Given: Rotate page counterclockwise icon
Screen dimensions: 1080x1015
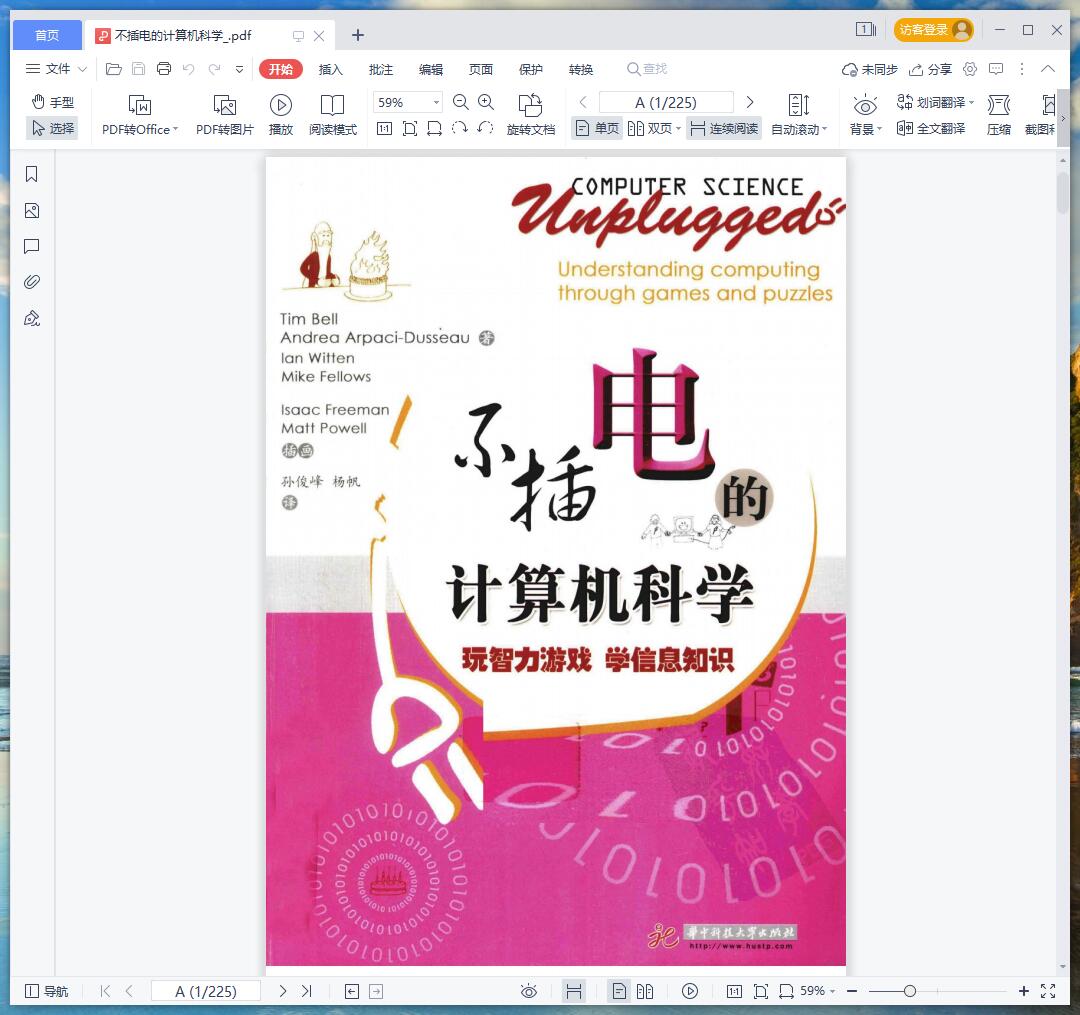Looking at the screenshot, I should coord(485,129).
